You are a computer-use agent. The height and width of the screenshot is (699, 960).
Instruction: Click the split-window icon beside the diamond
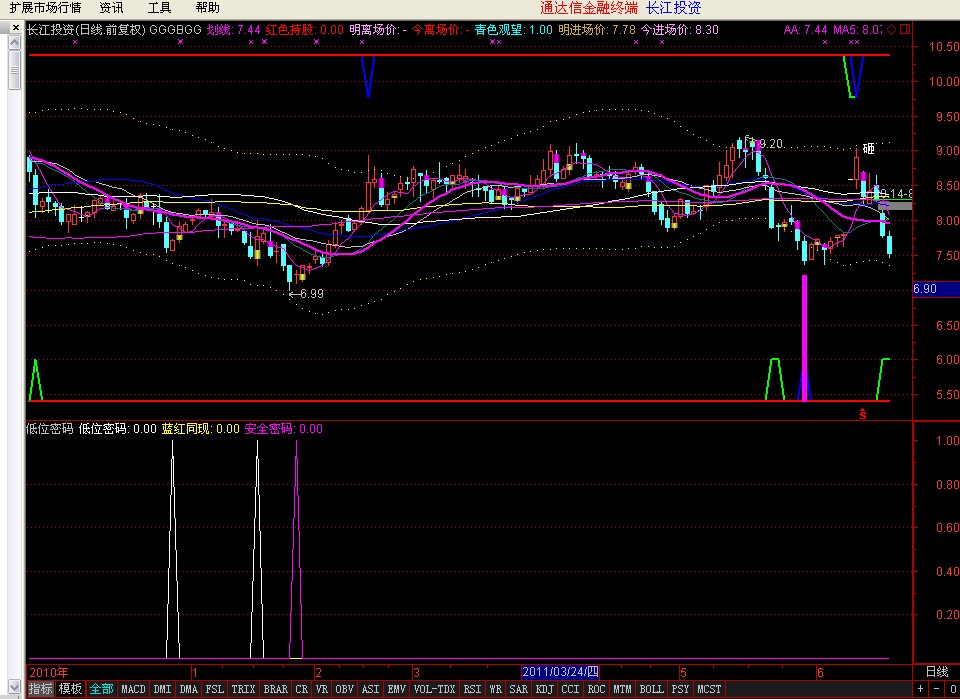click(905, 30)
